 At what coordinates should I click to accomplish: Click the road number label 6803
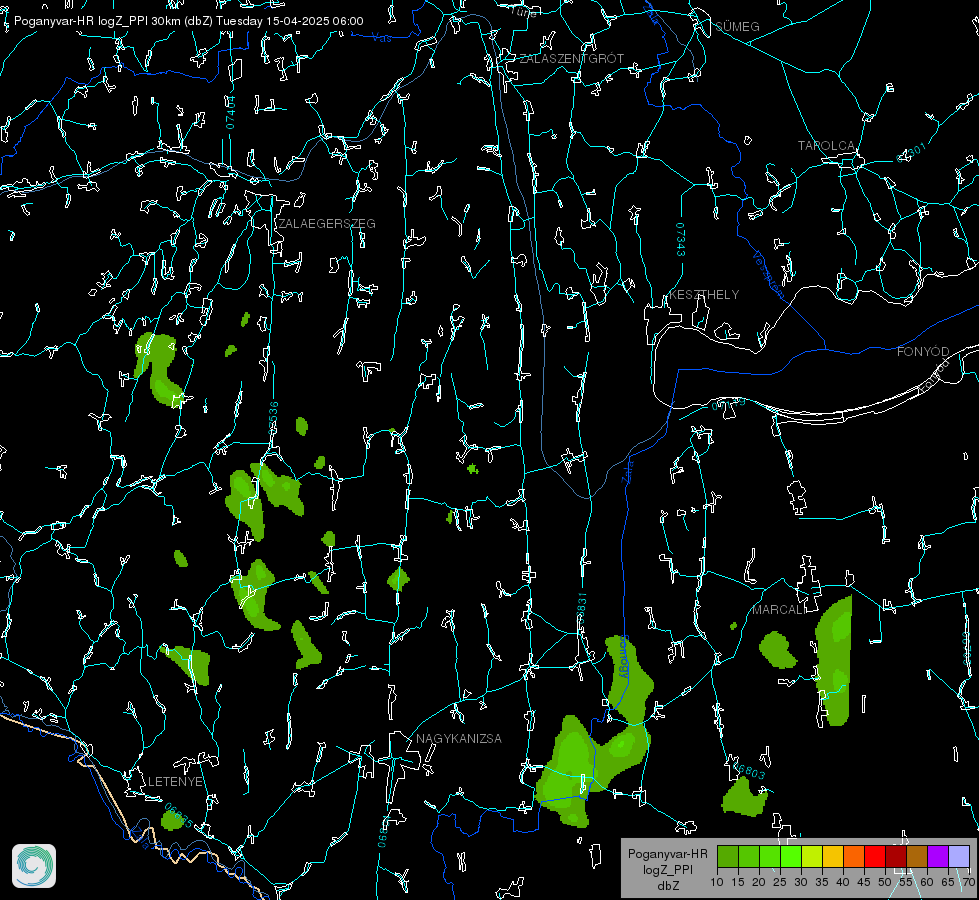coord(749,771)
